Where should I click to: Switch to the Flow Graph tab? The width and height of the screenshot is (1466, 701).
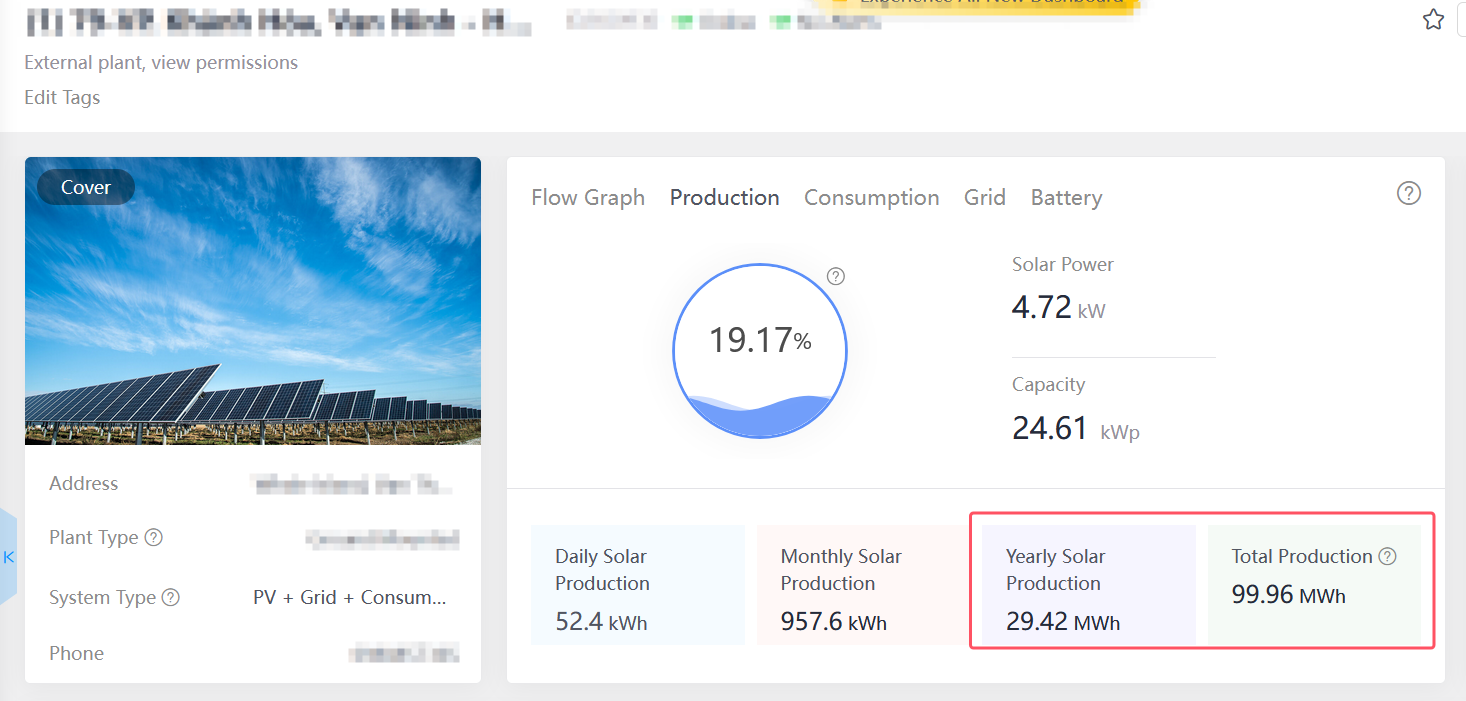[588, 198]
